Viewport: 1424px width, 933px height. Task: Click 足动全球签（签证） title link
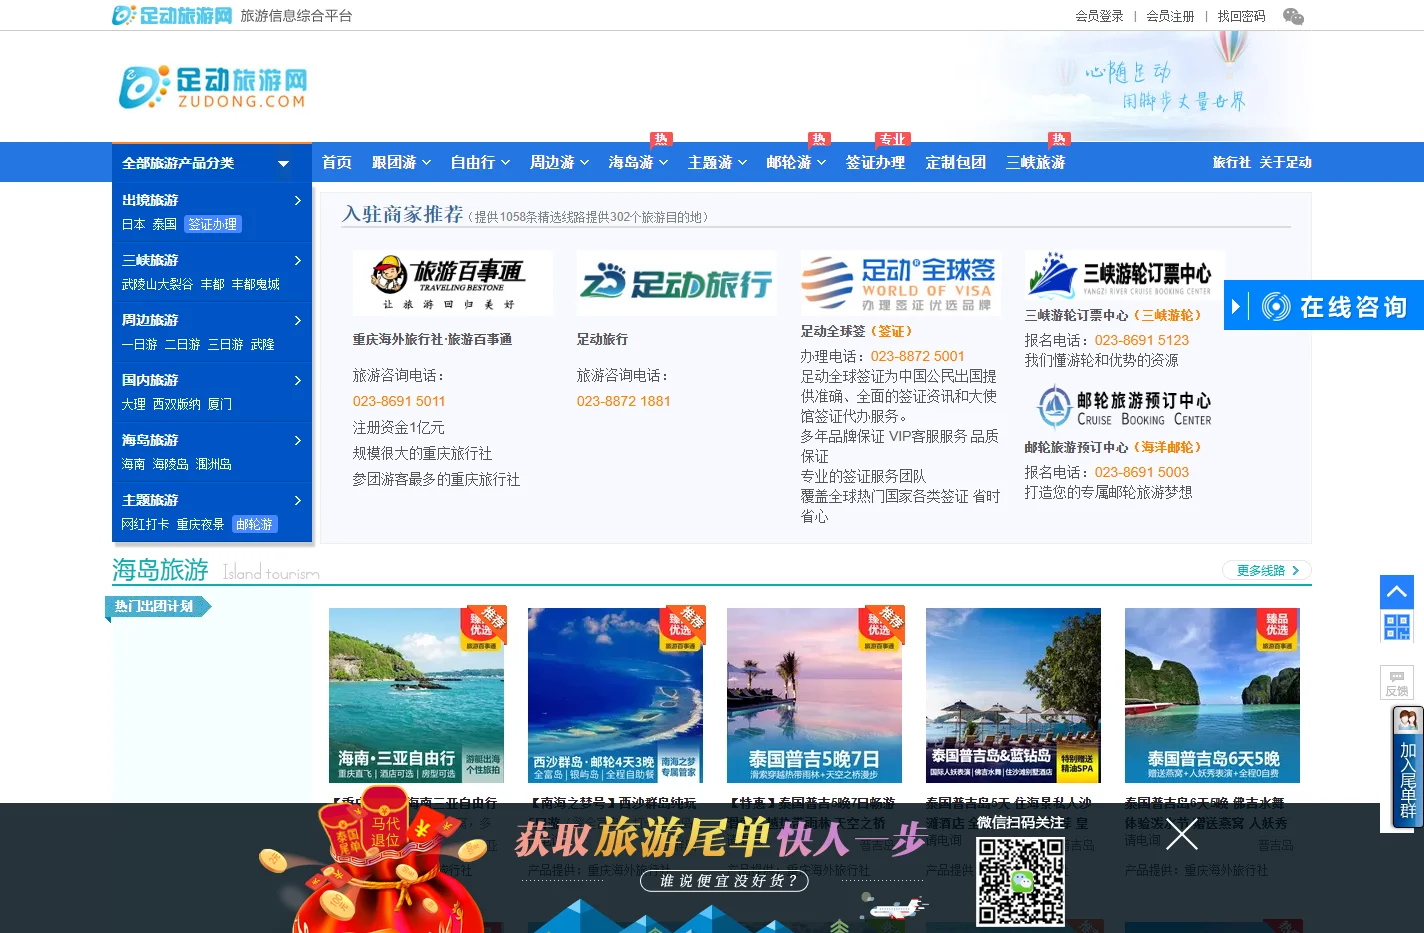coord(856,331)
